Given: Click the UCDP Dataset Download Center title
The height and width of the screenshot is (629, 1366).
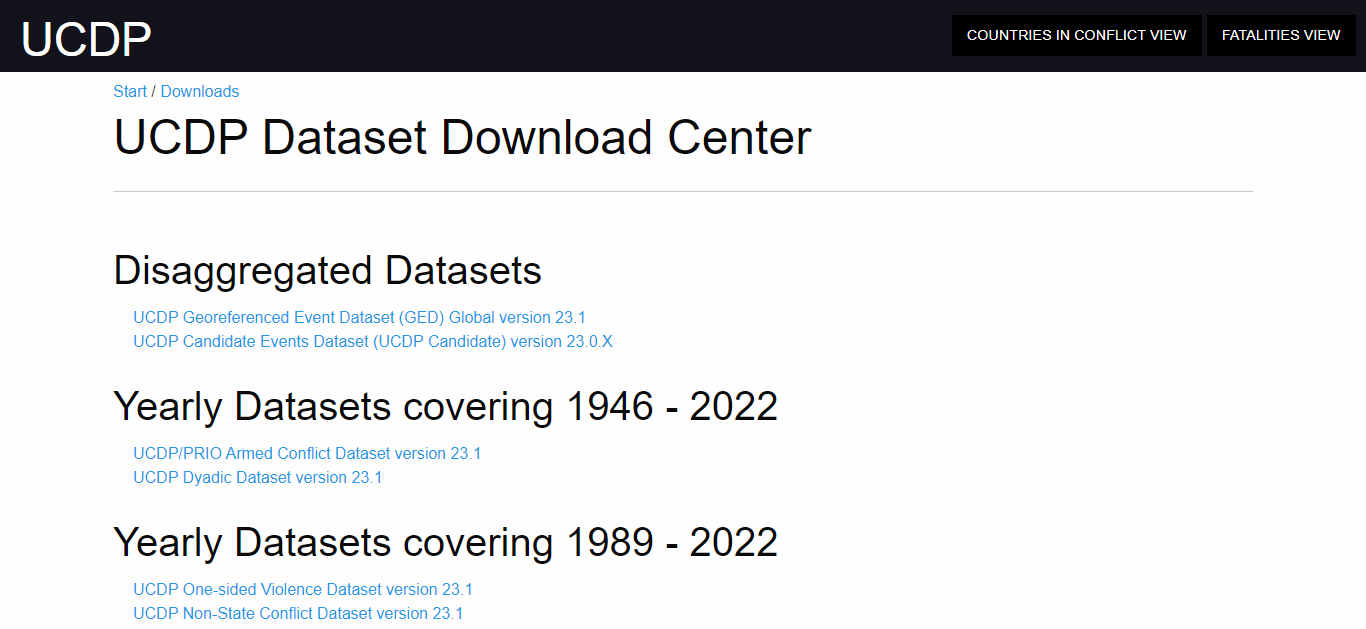Looking at the screenshot, I should click(x=462, y=138).
